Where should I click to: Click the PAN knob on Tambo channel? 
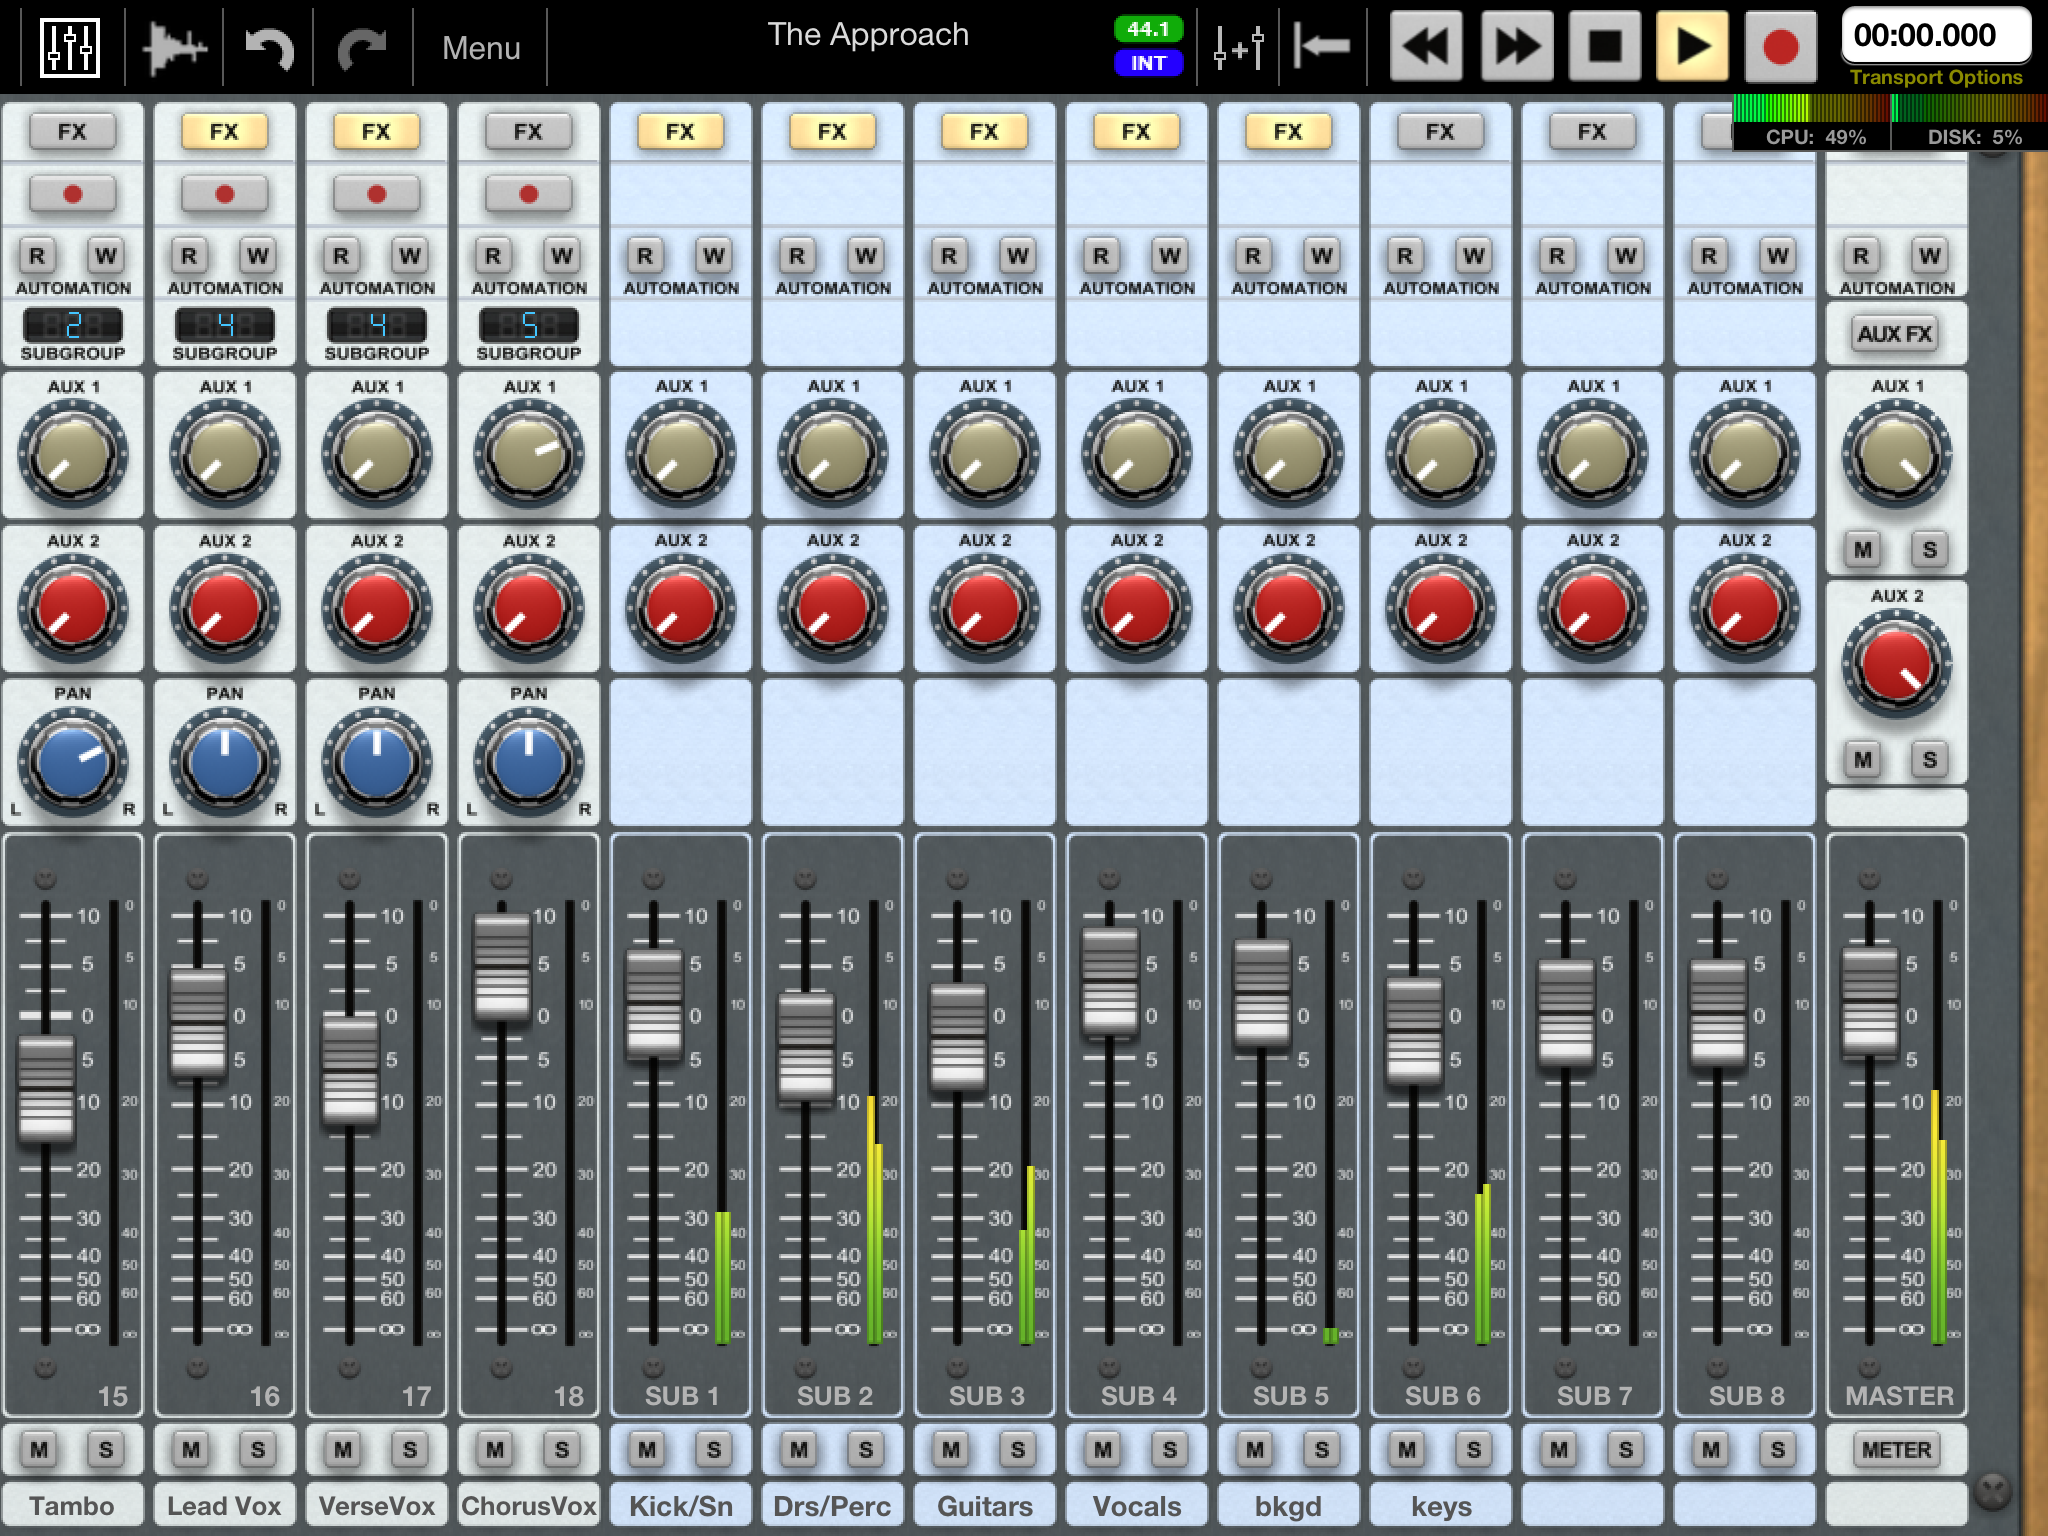pyautogui.click(x=73, y=762)
